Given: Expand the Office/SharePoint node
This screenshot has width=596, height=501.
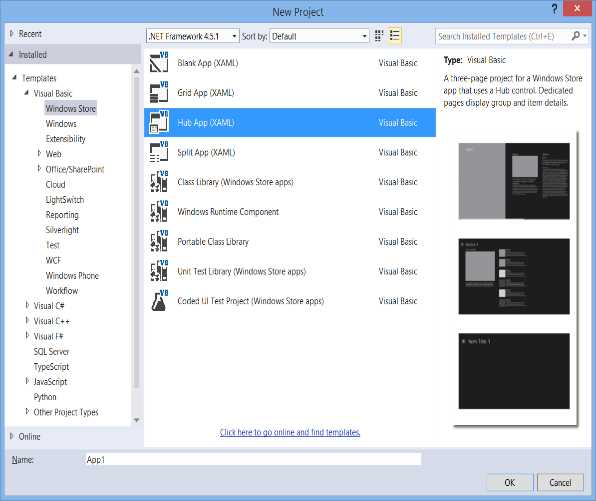Looking at the screenshot, I should [x=39, y=169].
